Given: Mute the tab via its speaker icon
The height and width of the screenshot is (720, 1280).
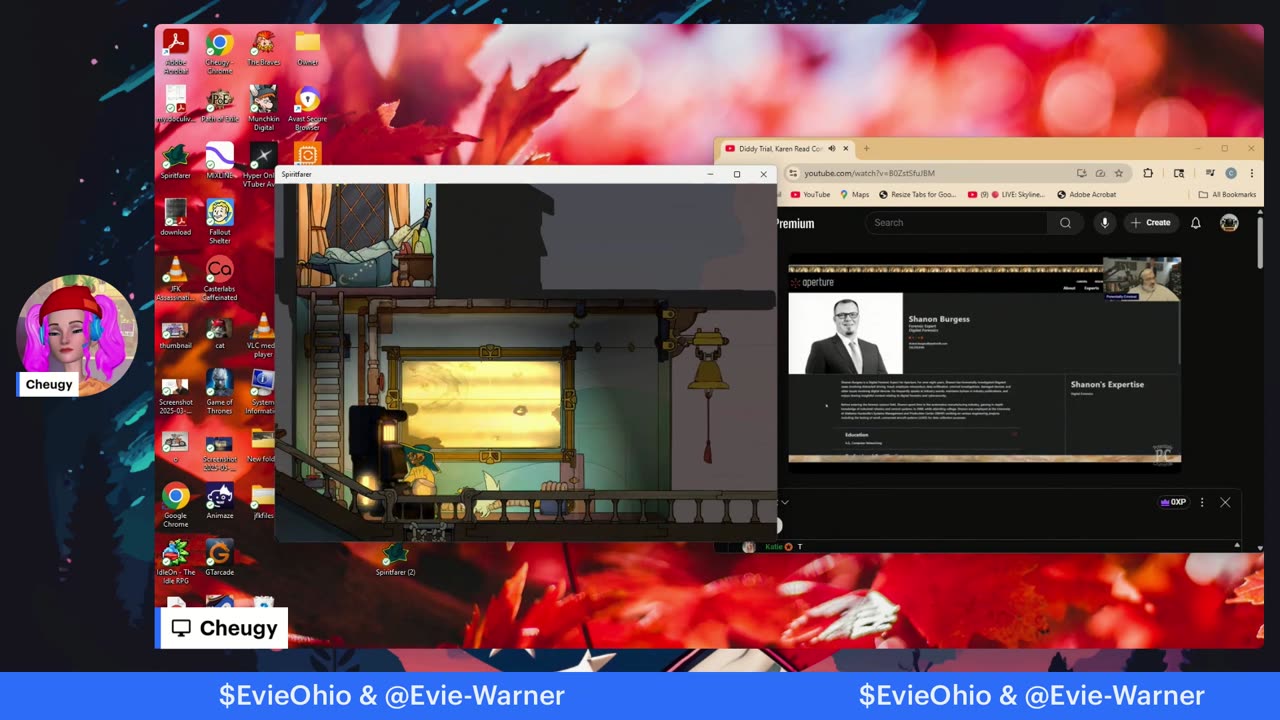Looking at the screenshot, I should coord(831,149).
